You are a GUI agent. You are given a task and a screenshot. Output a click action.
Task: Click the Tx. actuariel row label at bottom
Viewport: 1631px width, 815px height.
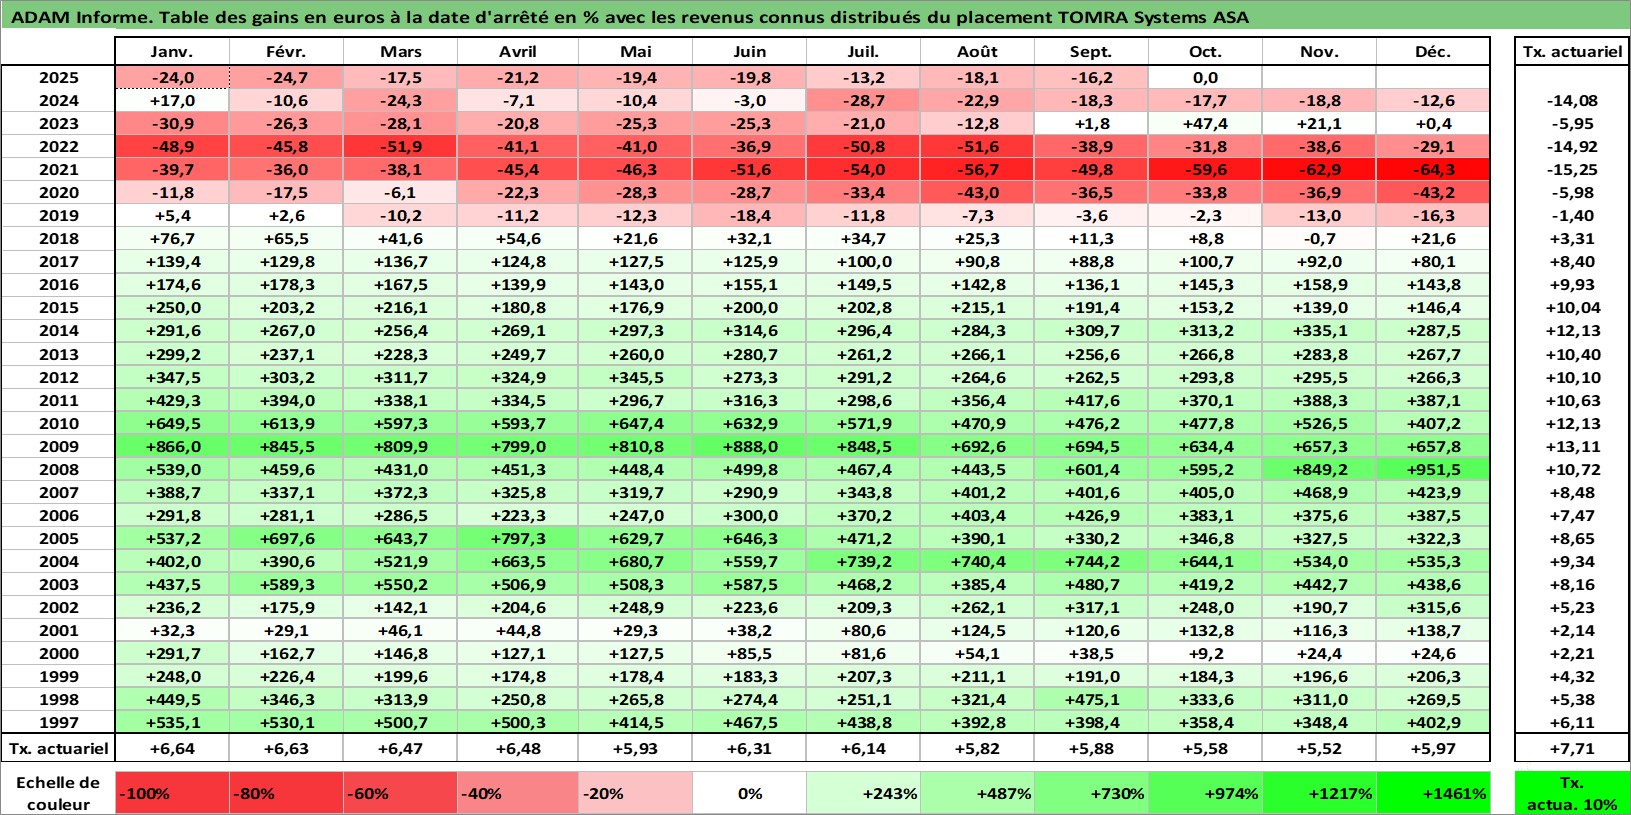pyautogui.click(x=58, y=748)
